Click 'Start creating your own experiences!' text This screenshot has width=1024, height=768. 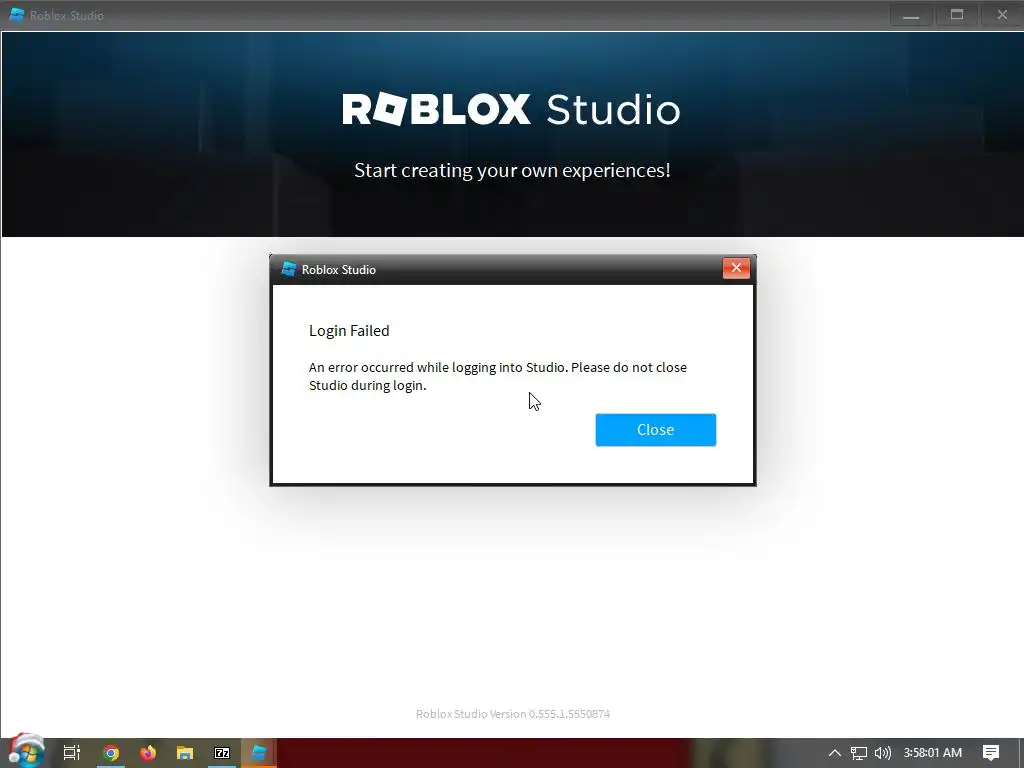pyautogui.click(x=512, y=170)
